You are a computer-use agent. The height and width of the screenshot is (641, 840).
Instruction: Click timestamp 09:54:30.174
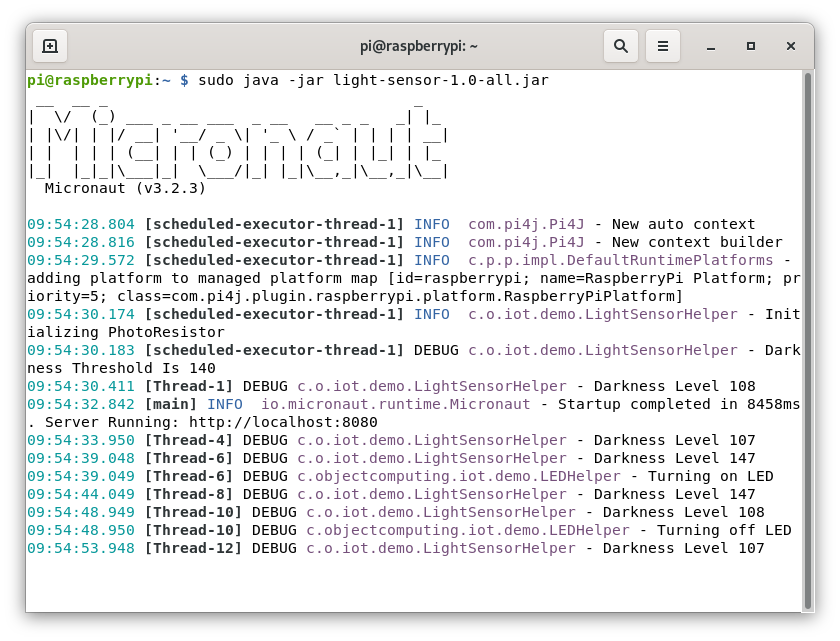[81, 314]
